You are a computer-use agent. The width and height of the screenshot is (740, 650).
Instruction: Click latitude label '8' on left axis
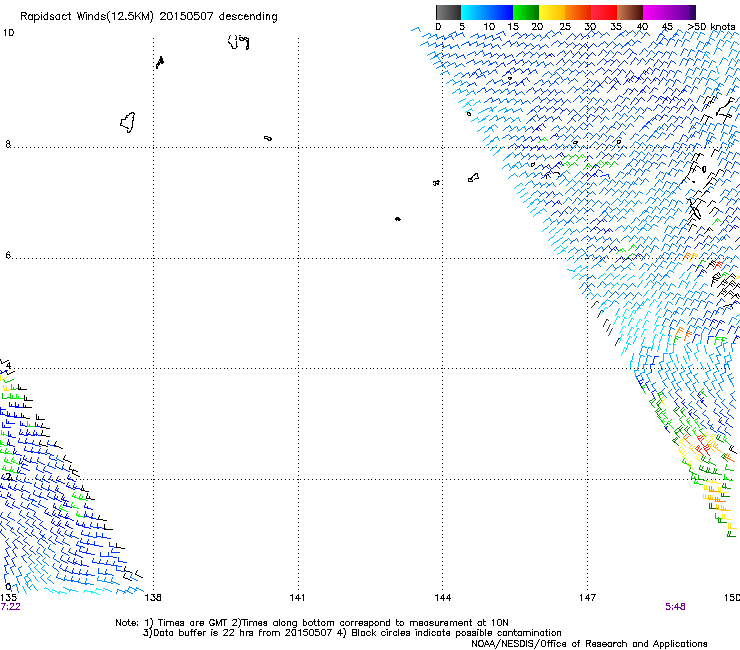click(8, 144)
